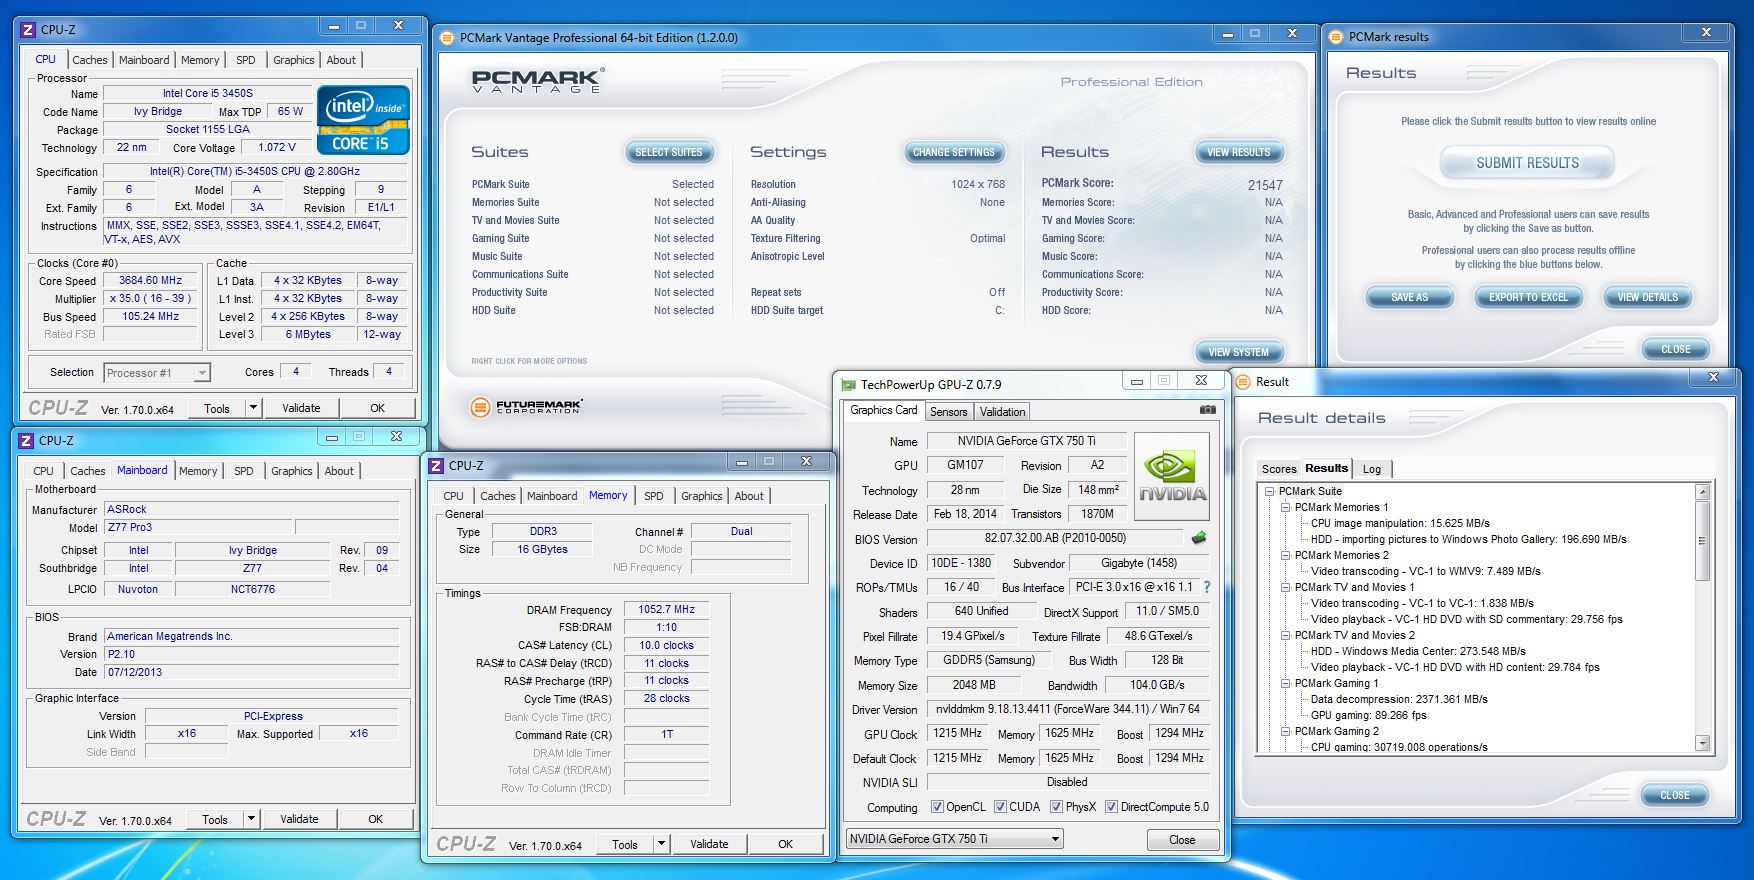Collapse the PCMark Gaming 1 node
1754x880 pixels.
pyautogui.click(x=1286, y=683)
